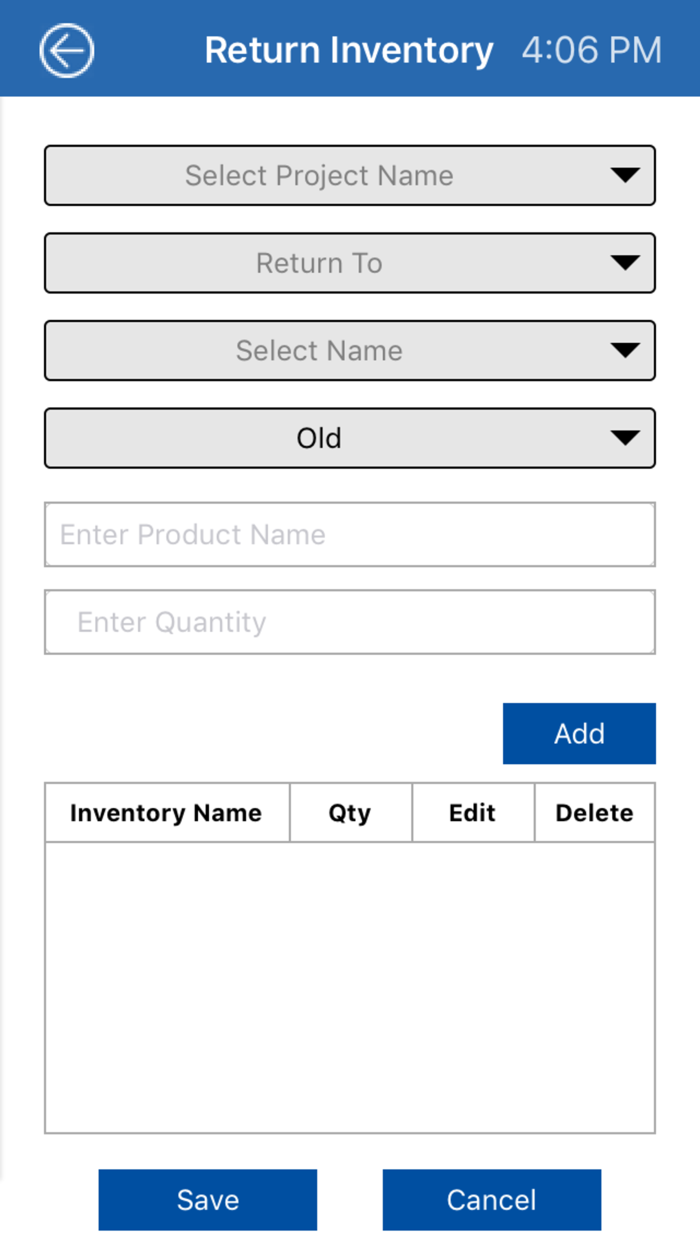The image size is (700, 1244).
Task: Click the Enter Quantity field
Action: pos(350,622)
